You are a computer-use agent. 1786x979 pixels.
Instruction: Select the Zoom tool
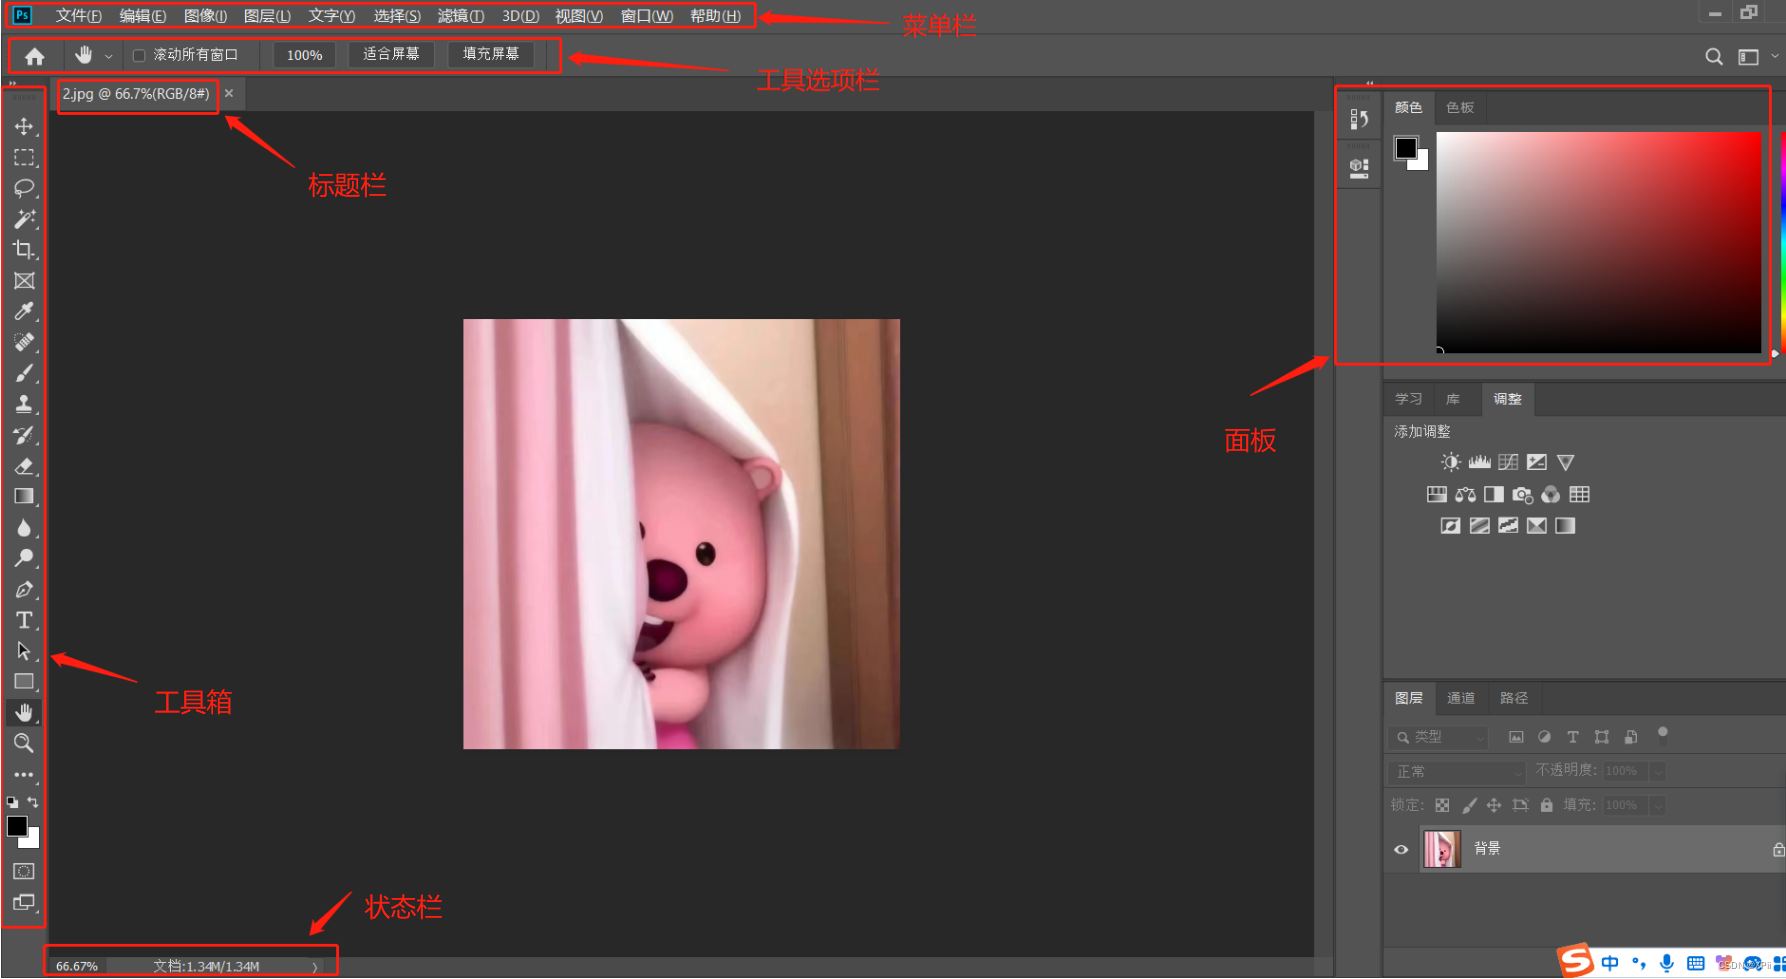click(24, 743)
